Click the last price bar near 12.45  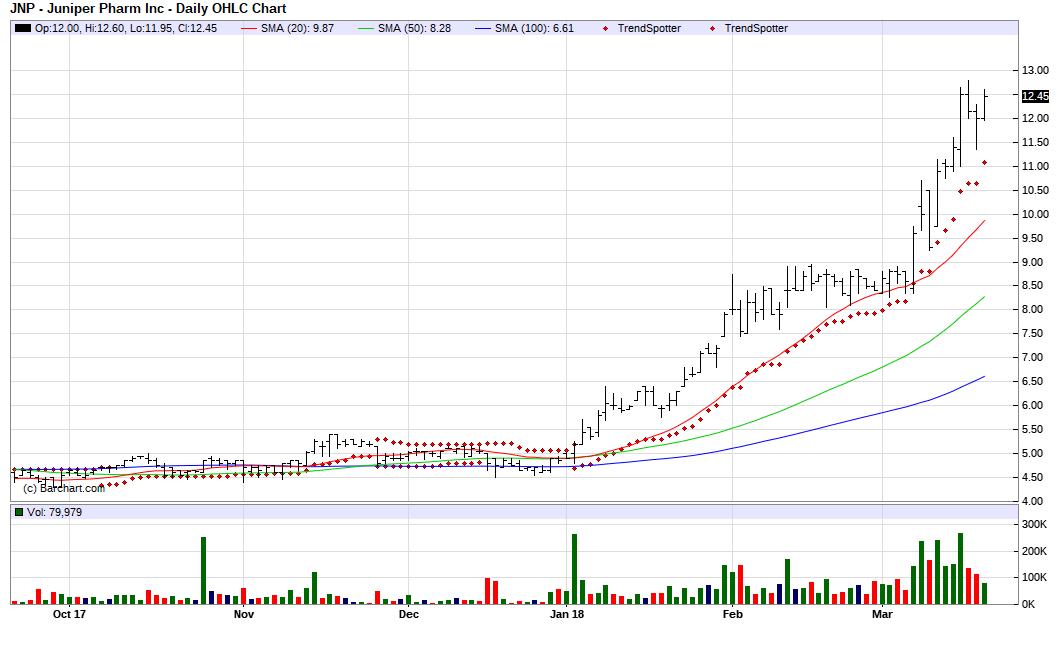pos(985,105)
